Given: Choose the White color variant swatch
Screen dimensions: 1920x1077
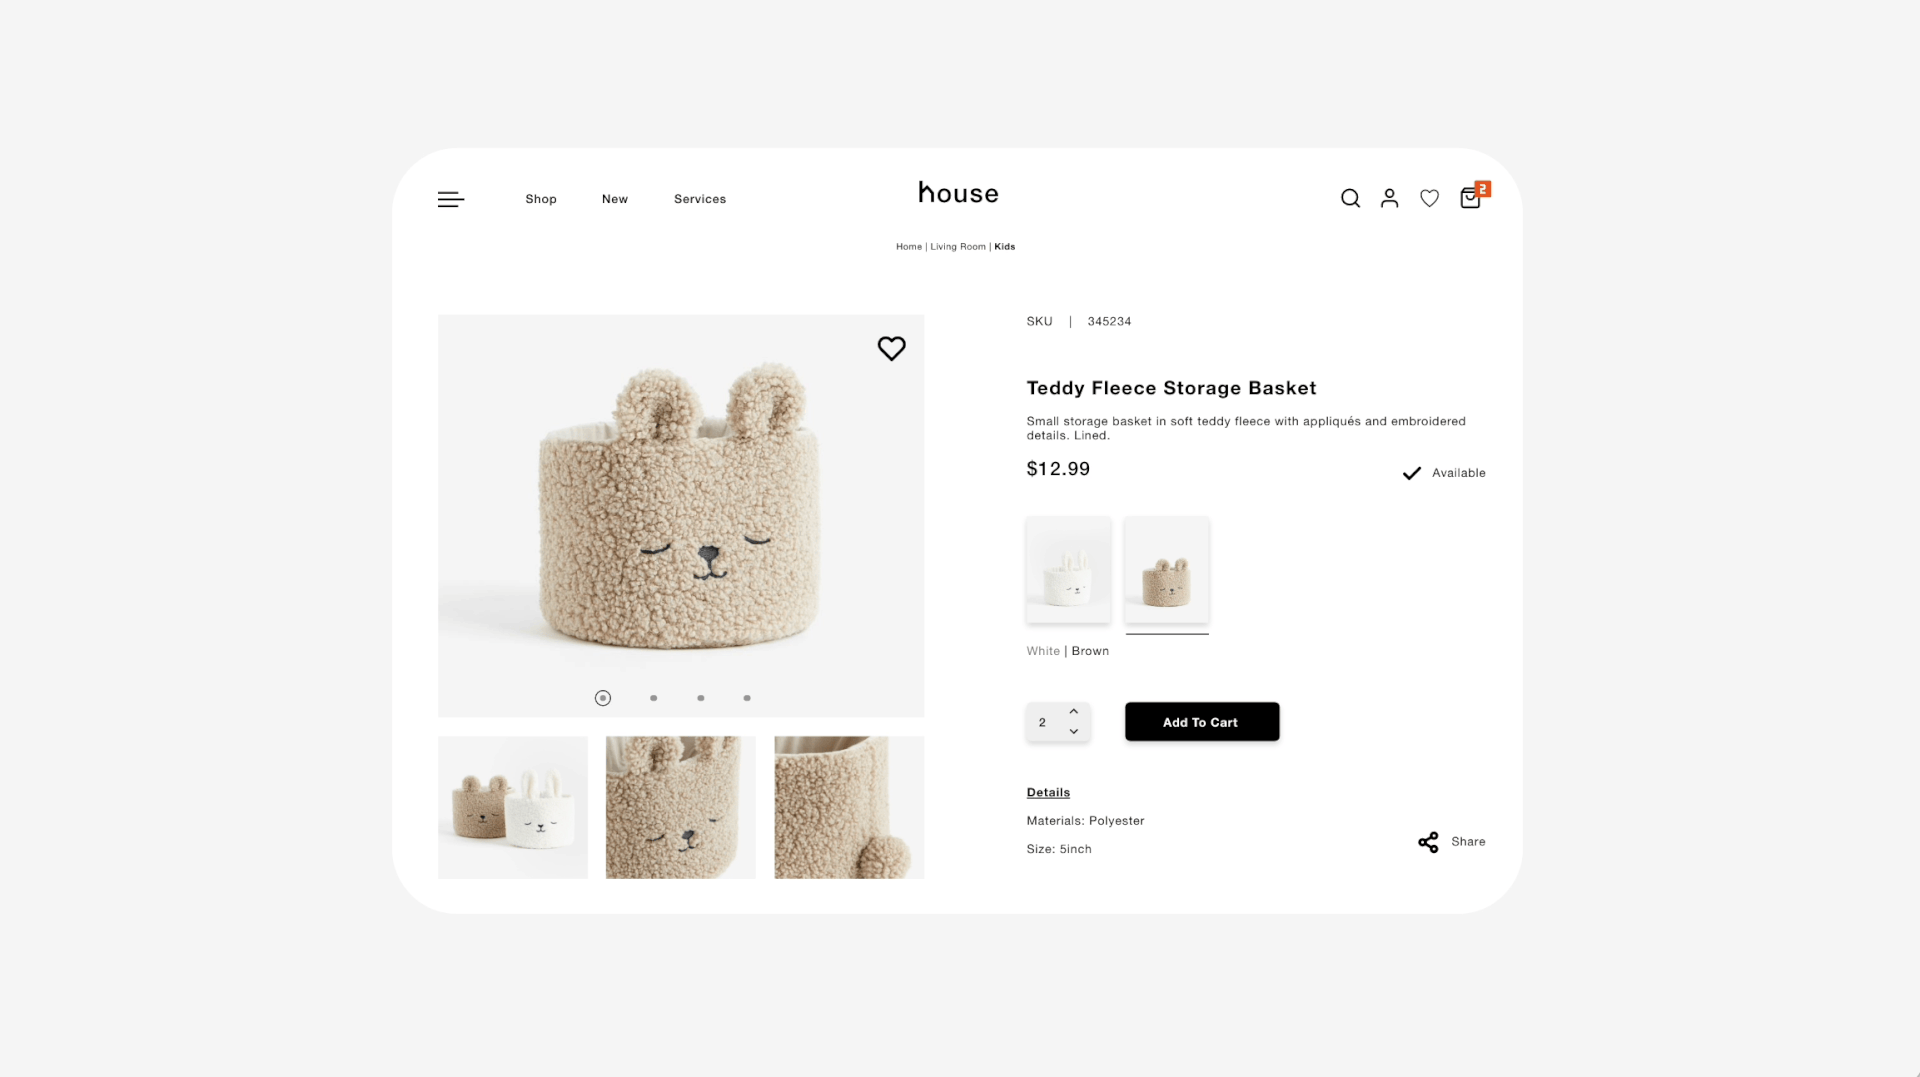Looking at the screenshot, I should tap(1068, 570).
